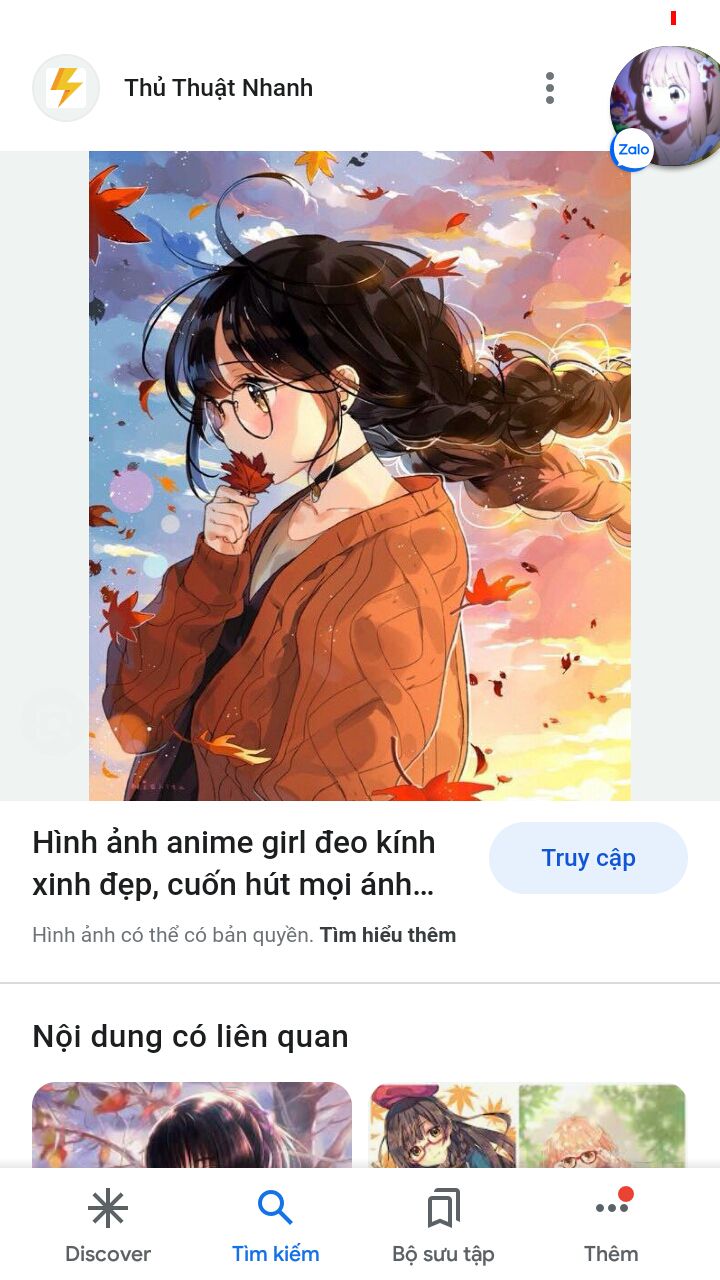Open the Thủ Thuật Nhanh source name
This screenshot has height=1280, width=720.
coord(218,88)
